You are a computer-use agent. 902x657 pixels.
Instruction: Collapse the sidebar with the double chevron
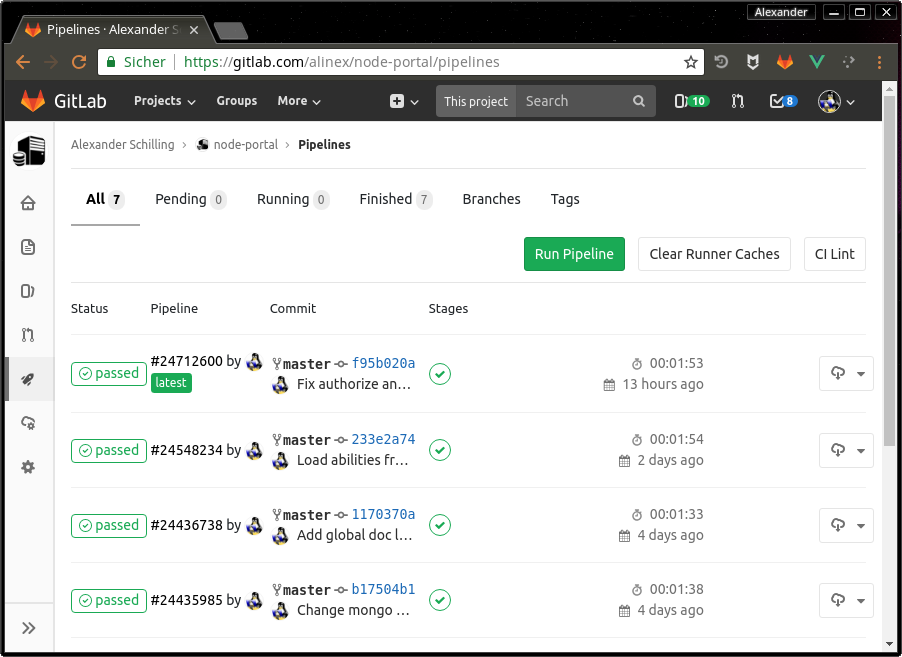(x=27, y=626)
